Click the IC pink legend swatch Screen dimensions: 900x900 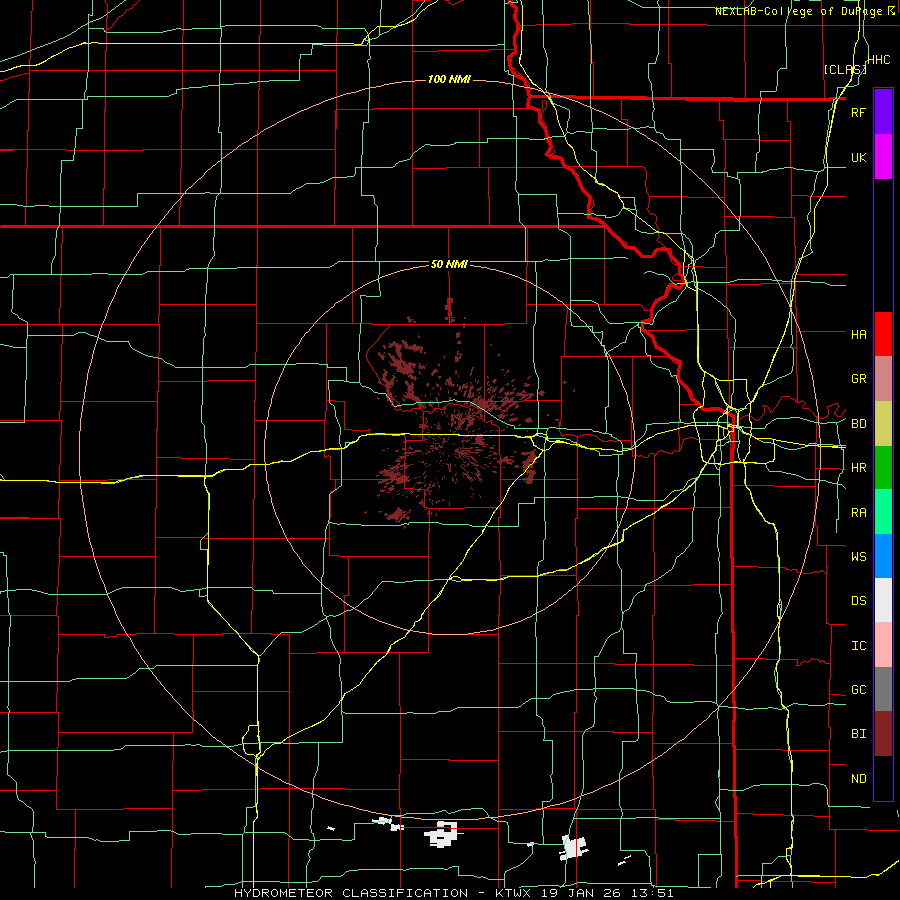point(883,645)
